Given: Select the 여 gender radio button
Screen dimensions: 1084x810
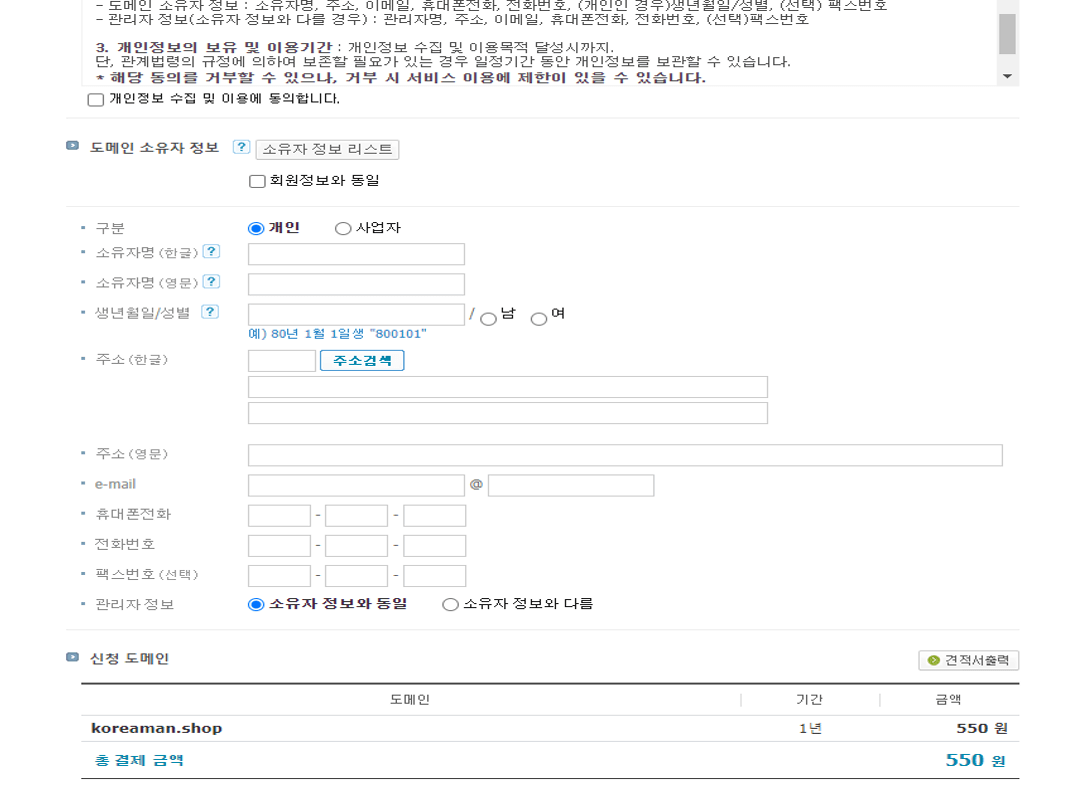Looking at the screenshot, I should (539, 319).
